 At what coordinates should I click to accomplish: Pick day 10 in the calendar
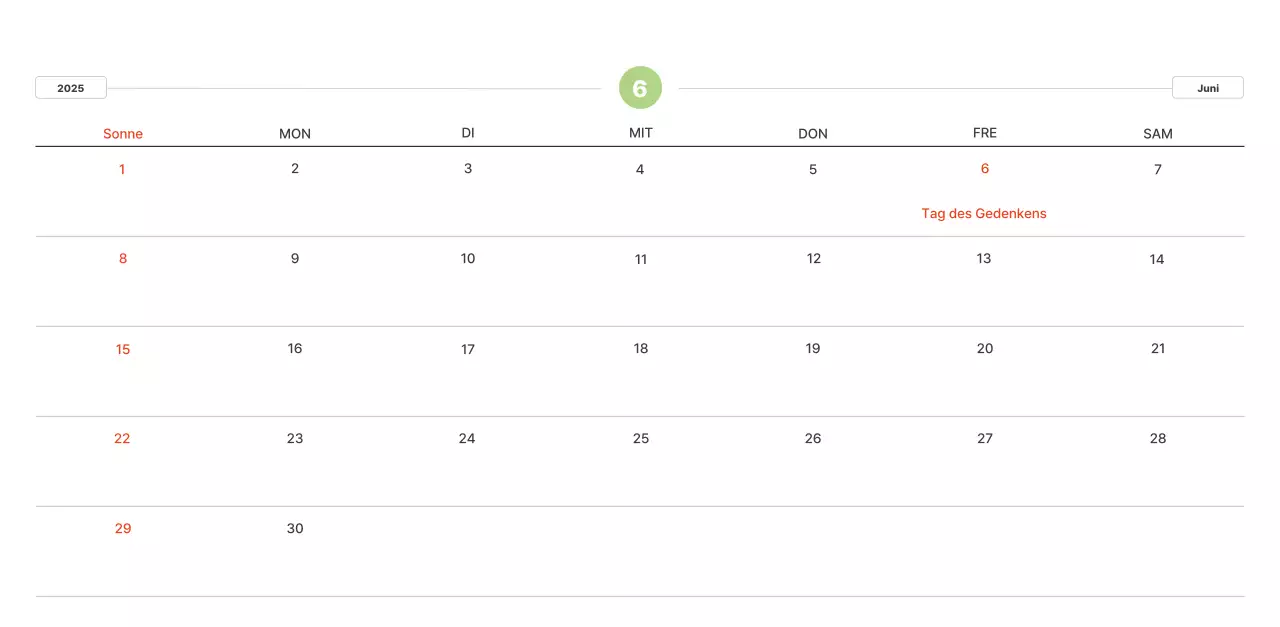tap(468, 259)
